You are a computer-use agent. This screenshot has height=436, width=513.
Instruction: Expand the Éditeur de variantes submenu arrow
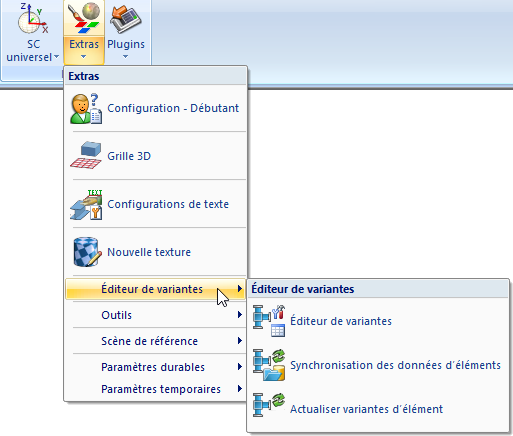coord(240,289)
